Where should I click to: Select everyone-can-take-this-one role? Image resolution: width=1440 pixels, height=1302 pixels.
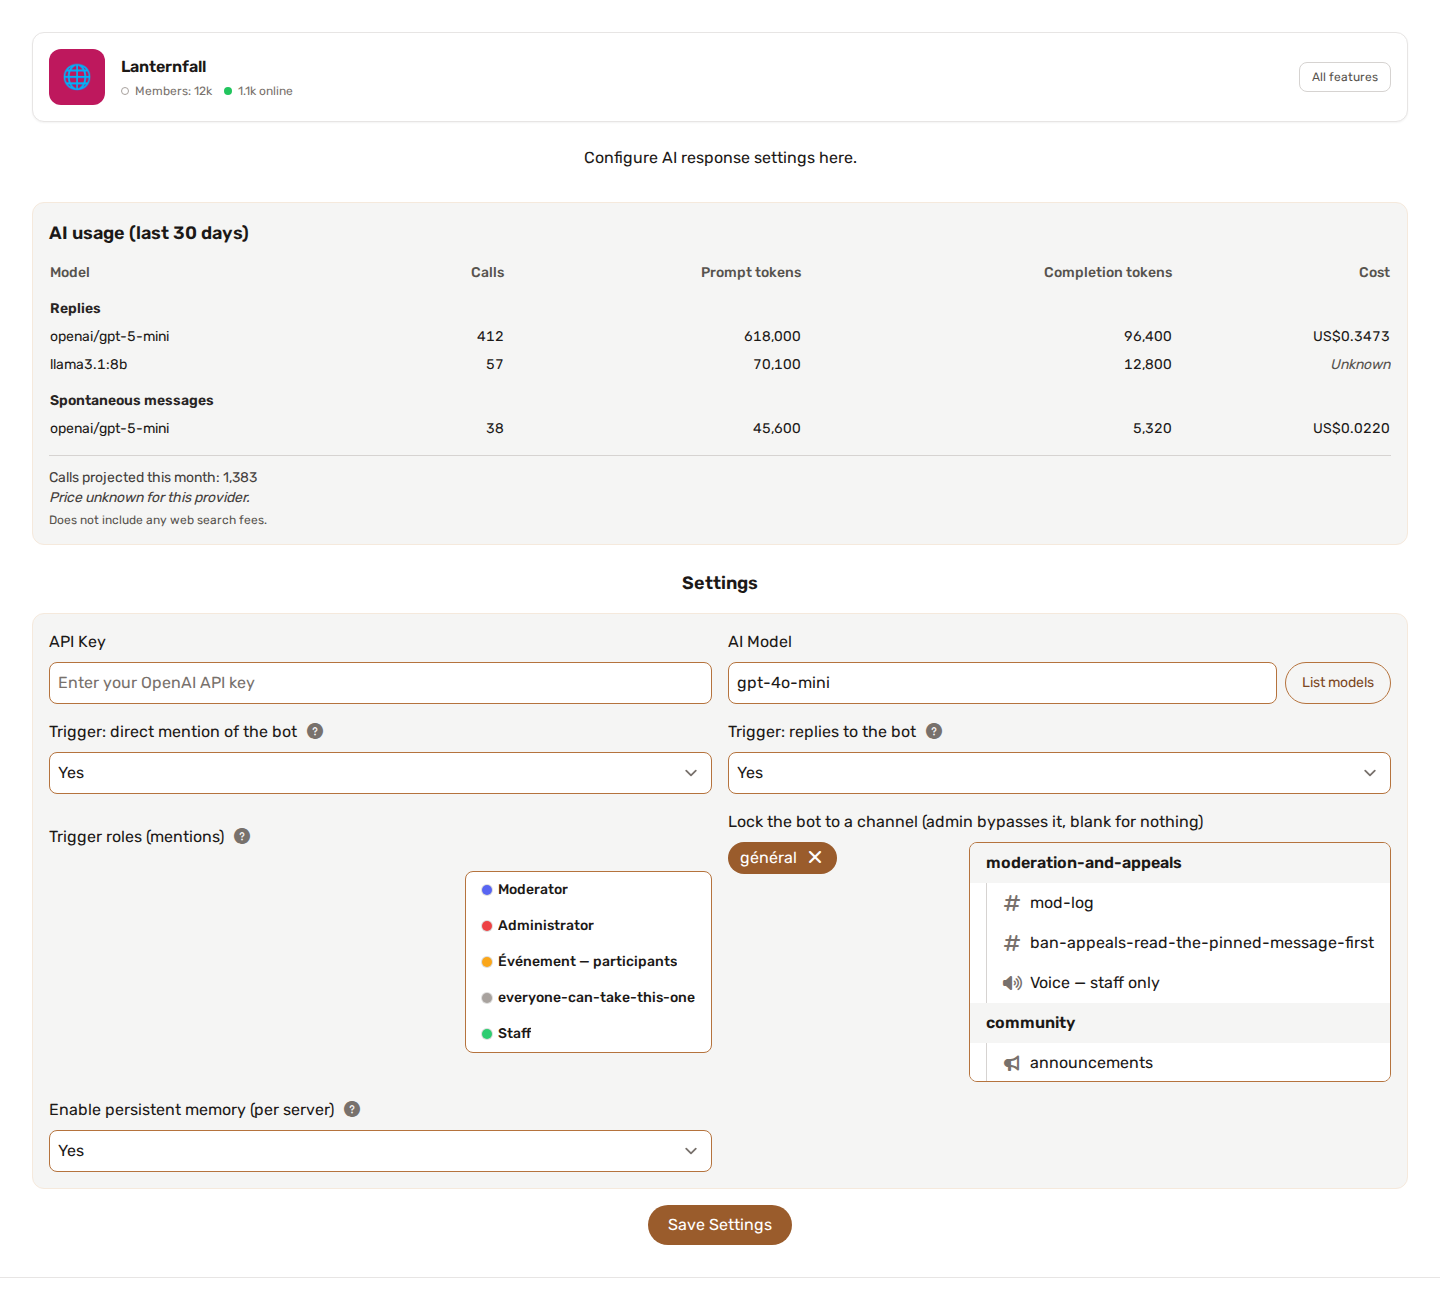coord(588,998)
